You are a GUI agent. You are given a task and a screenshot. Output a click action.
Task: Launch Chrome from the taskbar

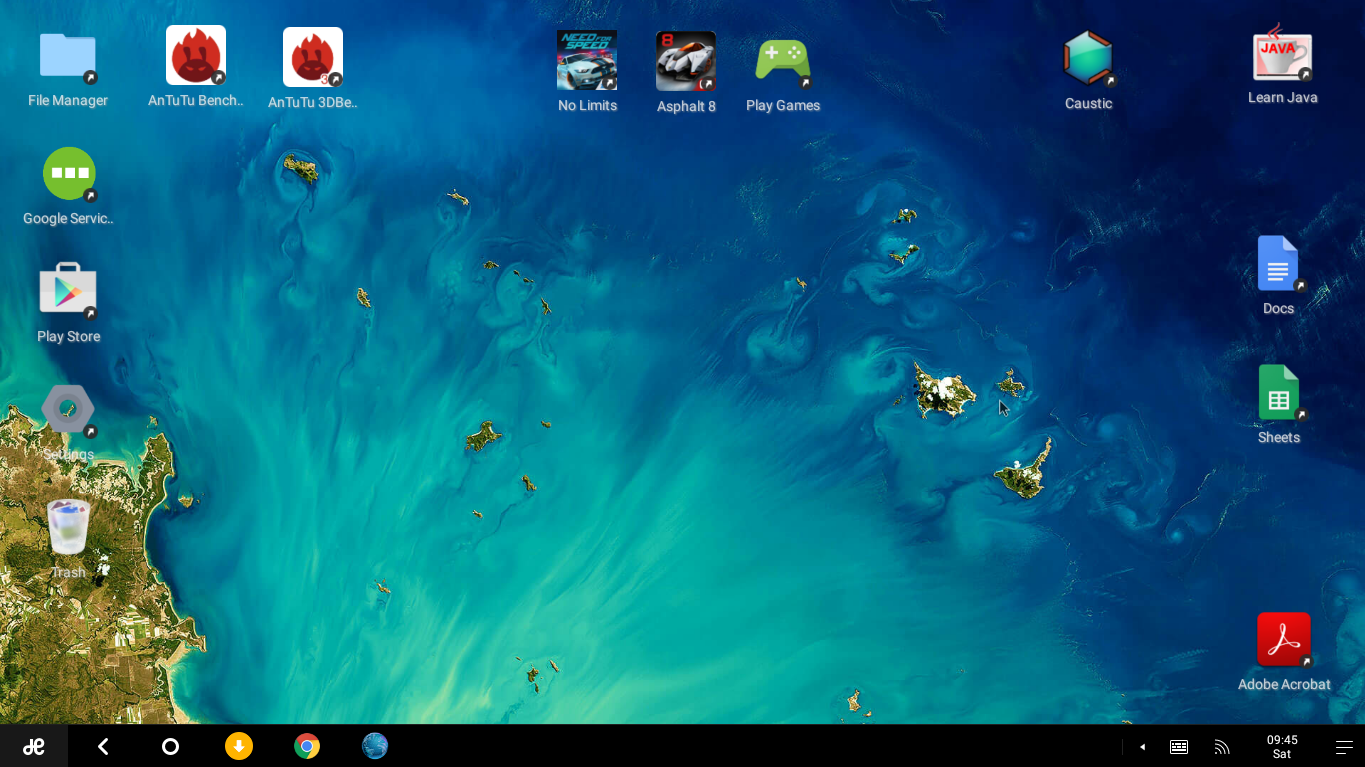(x=307, y=746)
